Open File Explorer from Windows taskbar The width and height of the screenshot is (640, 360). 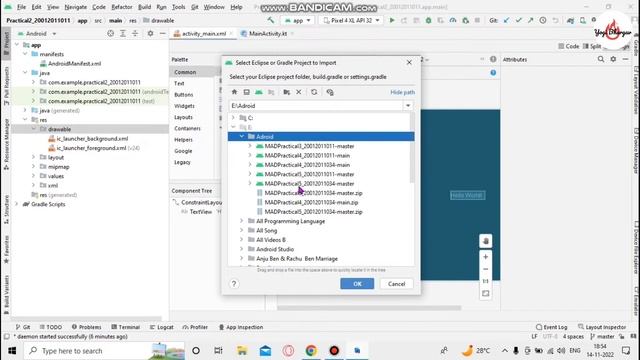(242, 351)
